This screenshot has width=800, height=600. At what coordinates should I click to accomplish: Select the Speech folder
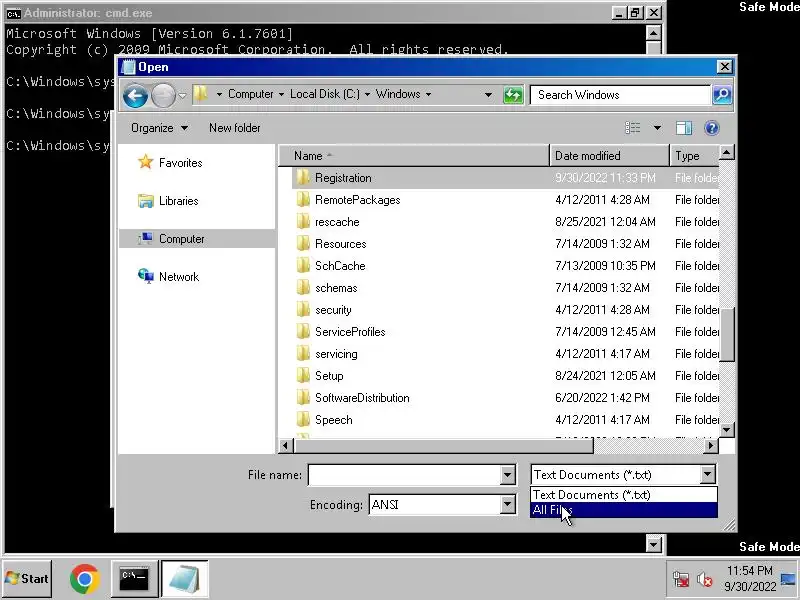click(505, 419)
